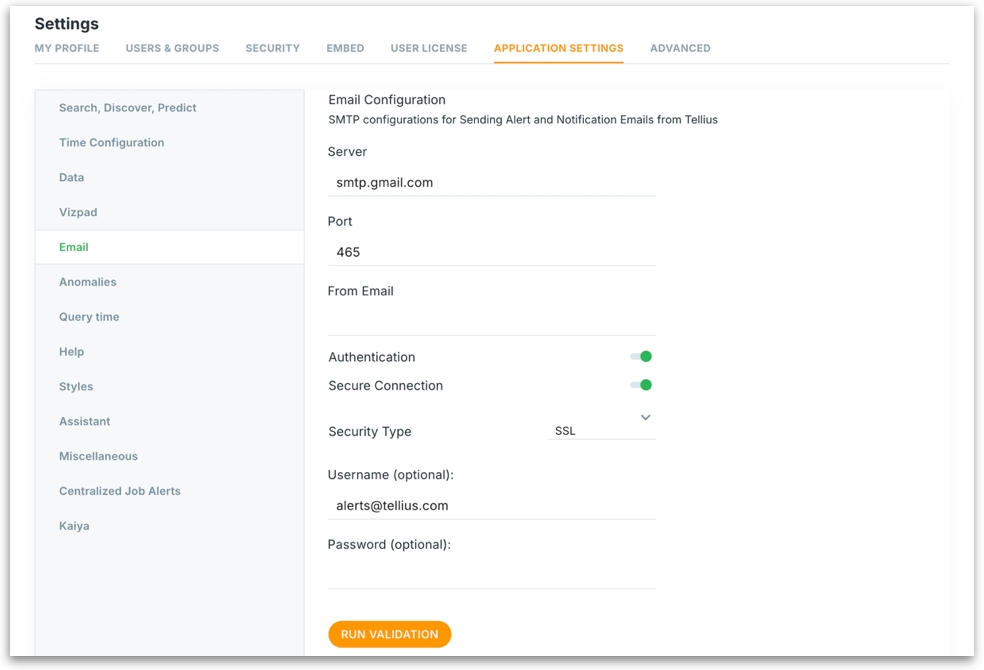Screen dimensions: 984x670
Task: Expand the Security Type dropdown chevron
Action: coord(645,417)
